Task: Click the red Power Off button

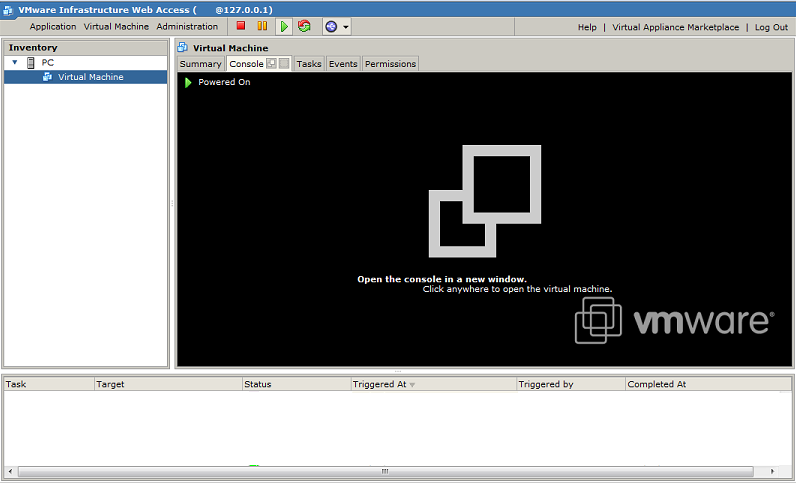Action: [x=241, y=27]
